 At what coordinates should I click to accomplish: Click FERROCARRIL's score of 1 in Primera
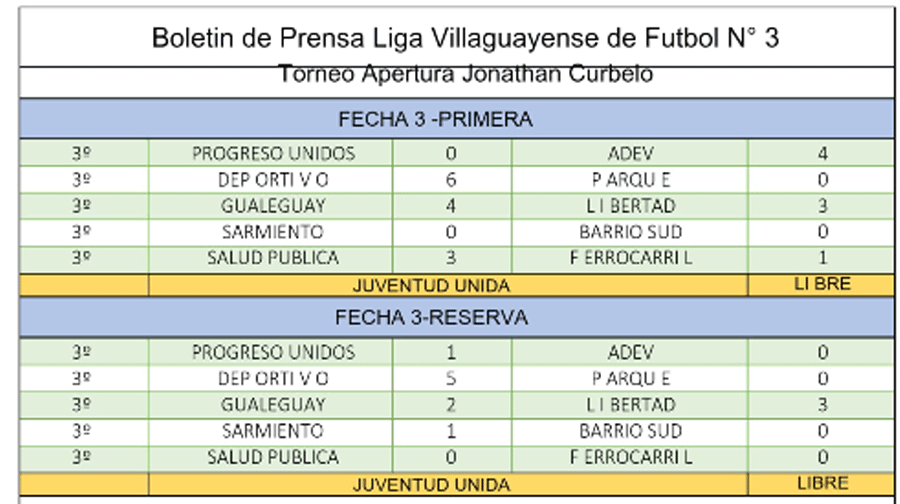coord(822,258)
